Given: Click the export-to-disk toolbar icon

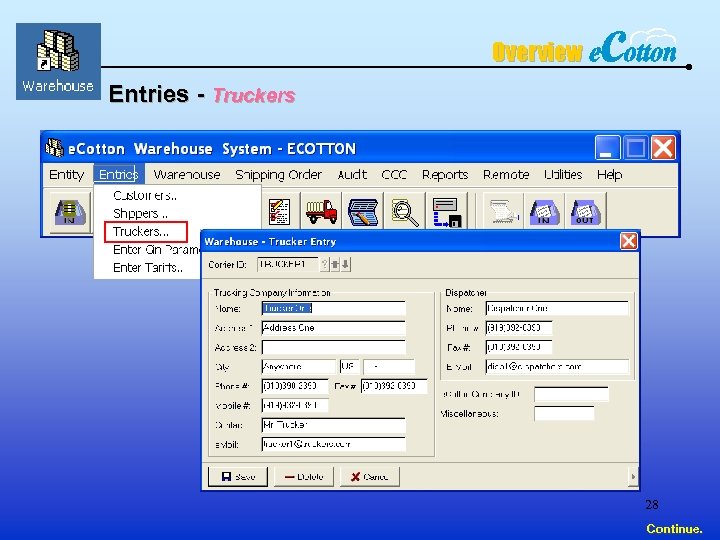Looking at the screenshot, I should point(446,212).
